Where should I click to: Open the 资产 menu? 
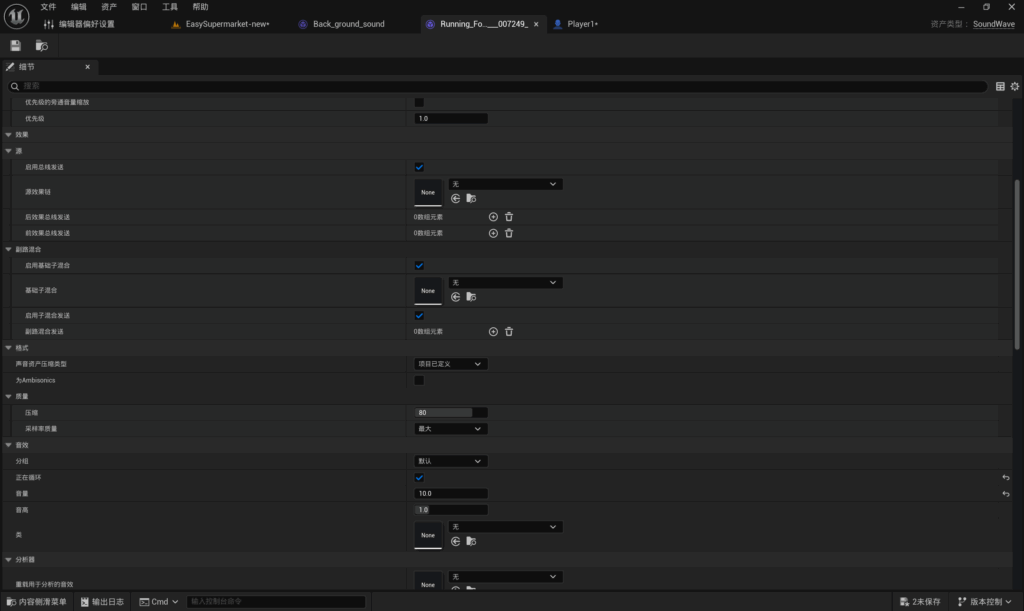click(x=109, y=7)
